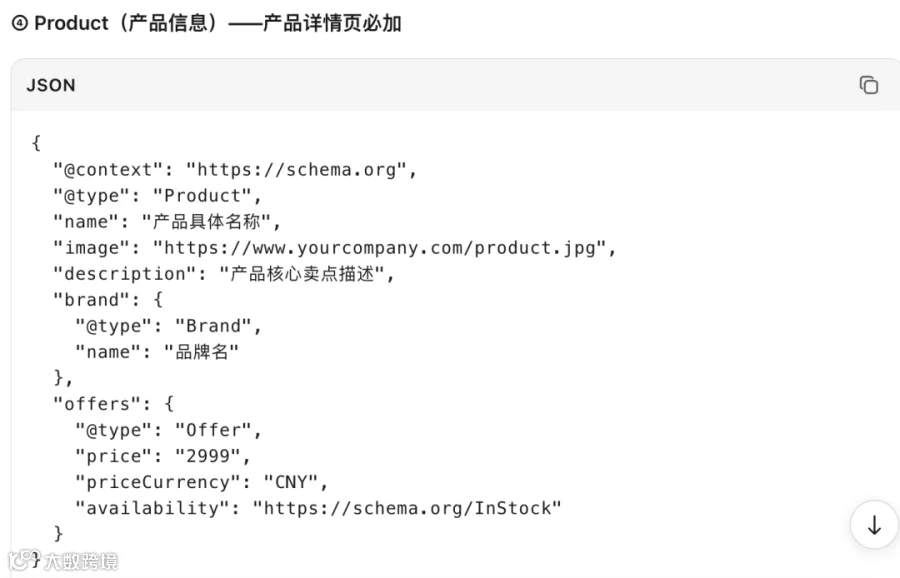This screenshot has height=578, width=900.
Task: Click the schema.org context URL
Action: [296, 170]
